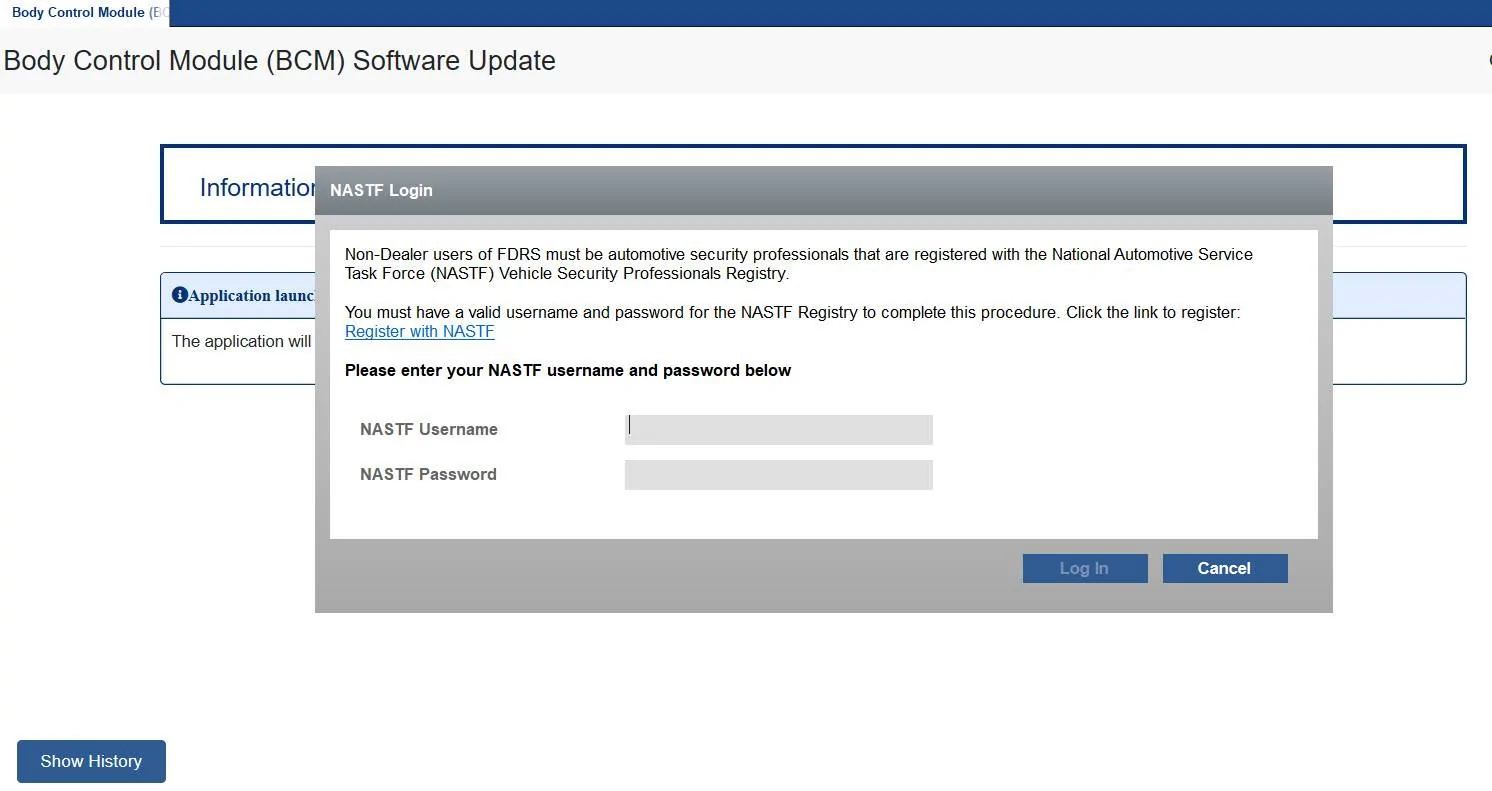The image size is (1492, 791).
Task: Click the info icon beside Application launch
Action: (180, 295)
